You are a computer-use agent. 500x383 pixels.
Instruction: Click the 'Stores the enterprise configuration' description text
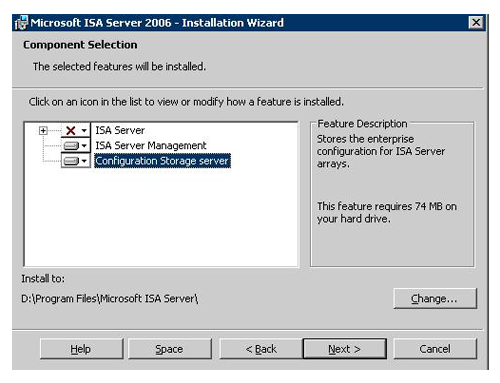pyautogui.click(x=381, y=151)
